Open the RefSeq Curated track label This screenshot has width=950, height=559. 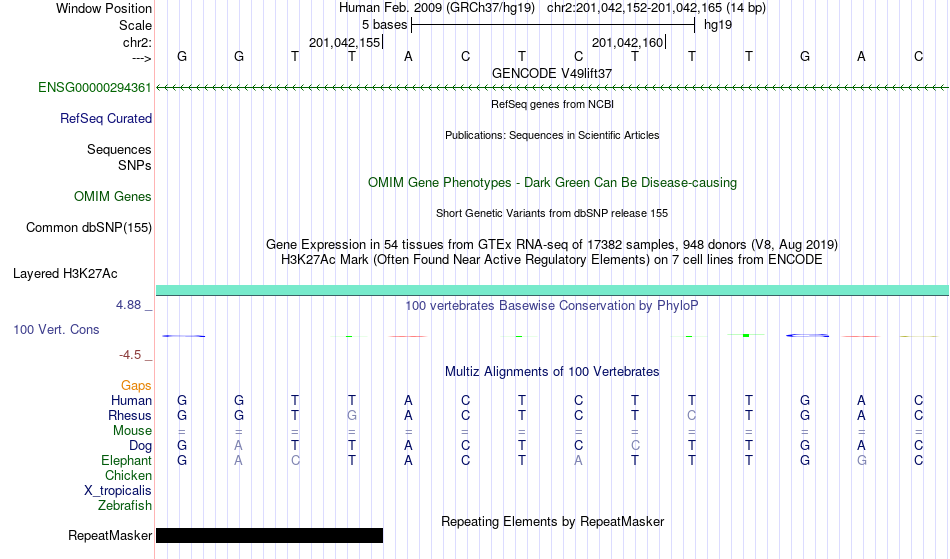(x=106, y=119)
